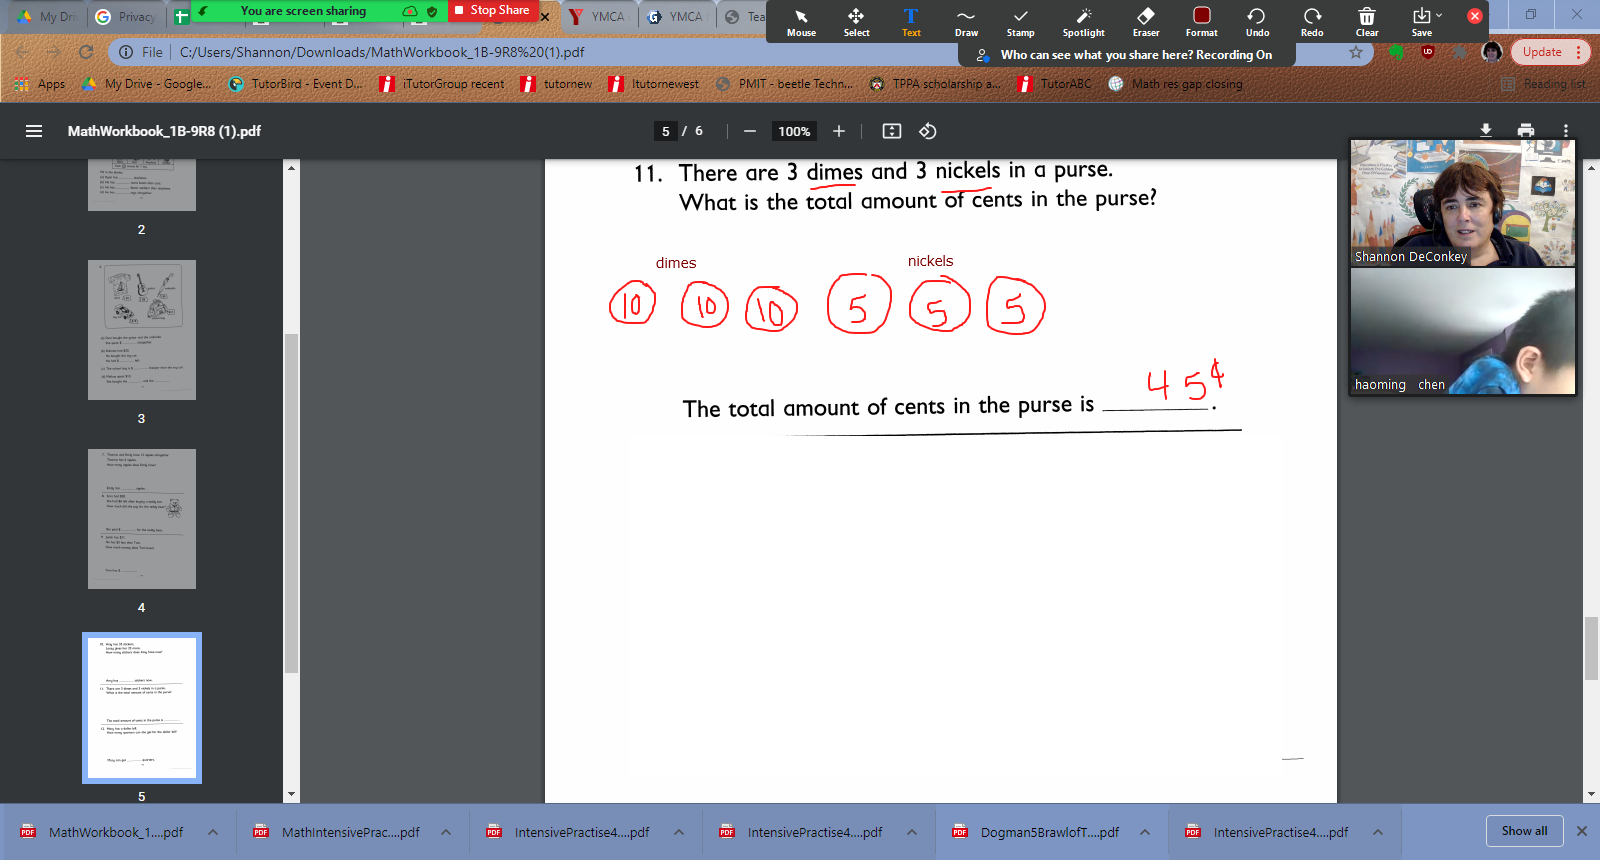Click the 100% zoom level field
The height and width of the screenshot is (860, 1600).
[794, 131]
